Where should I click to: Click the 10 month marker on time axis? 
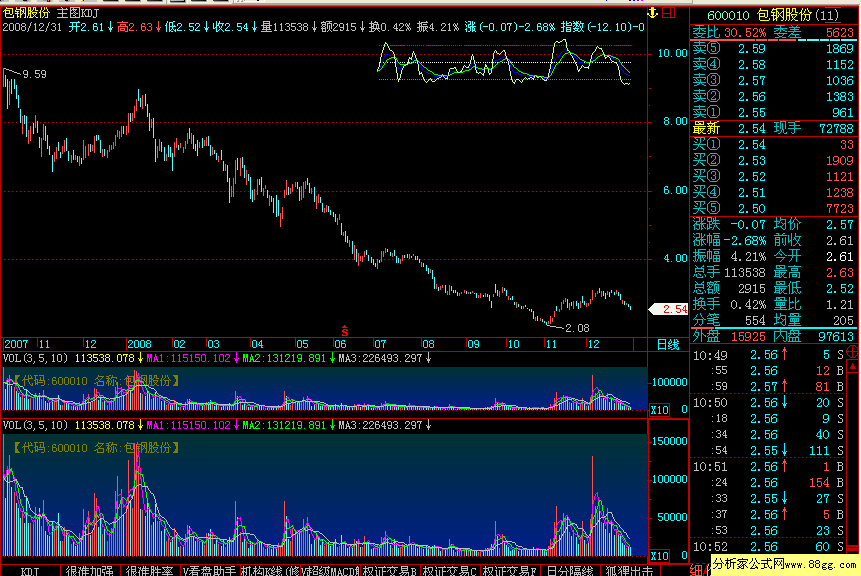tap(513, 344)
